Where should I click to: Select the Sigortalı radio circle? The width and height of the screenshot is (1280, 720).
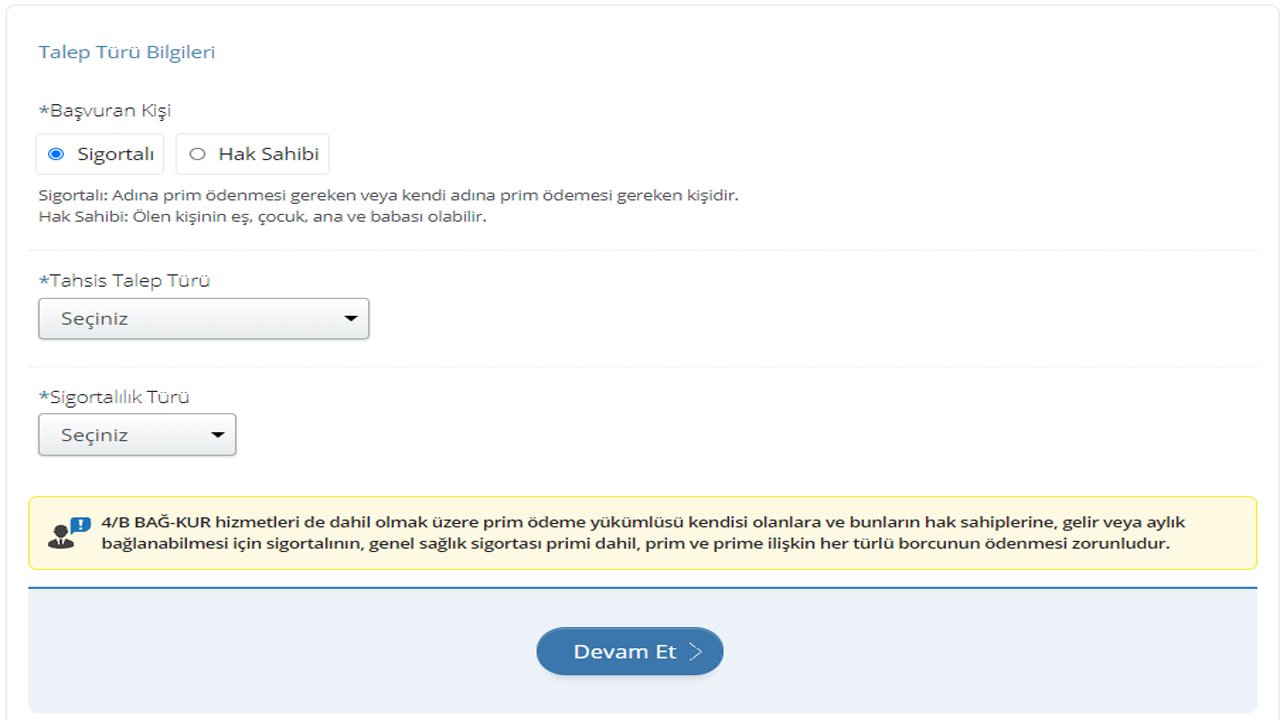pyautogui.click(x=56, y=154)
